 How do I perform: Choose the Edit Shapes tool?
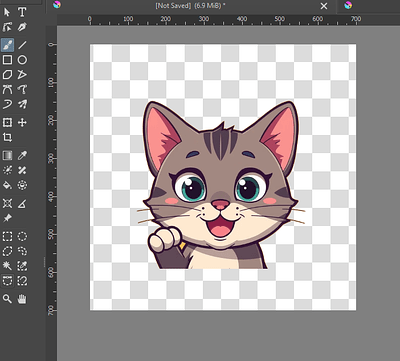(7, 27)
